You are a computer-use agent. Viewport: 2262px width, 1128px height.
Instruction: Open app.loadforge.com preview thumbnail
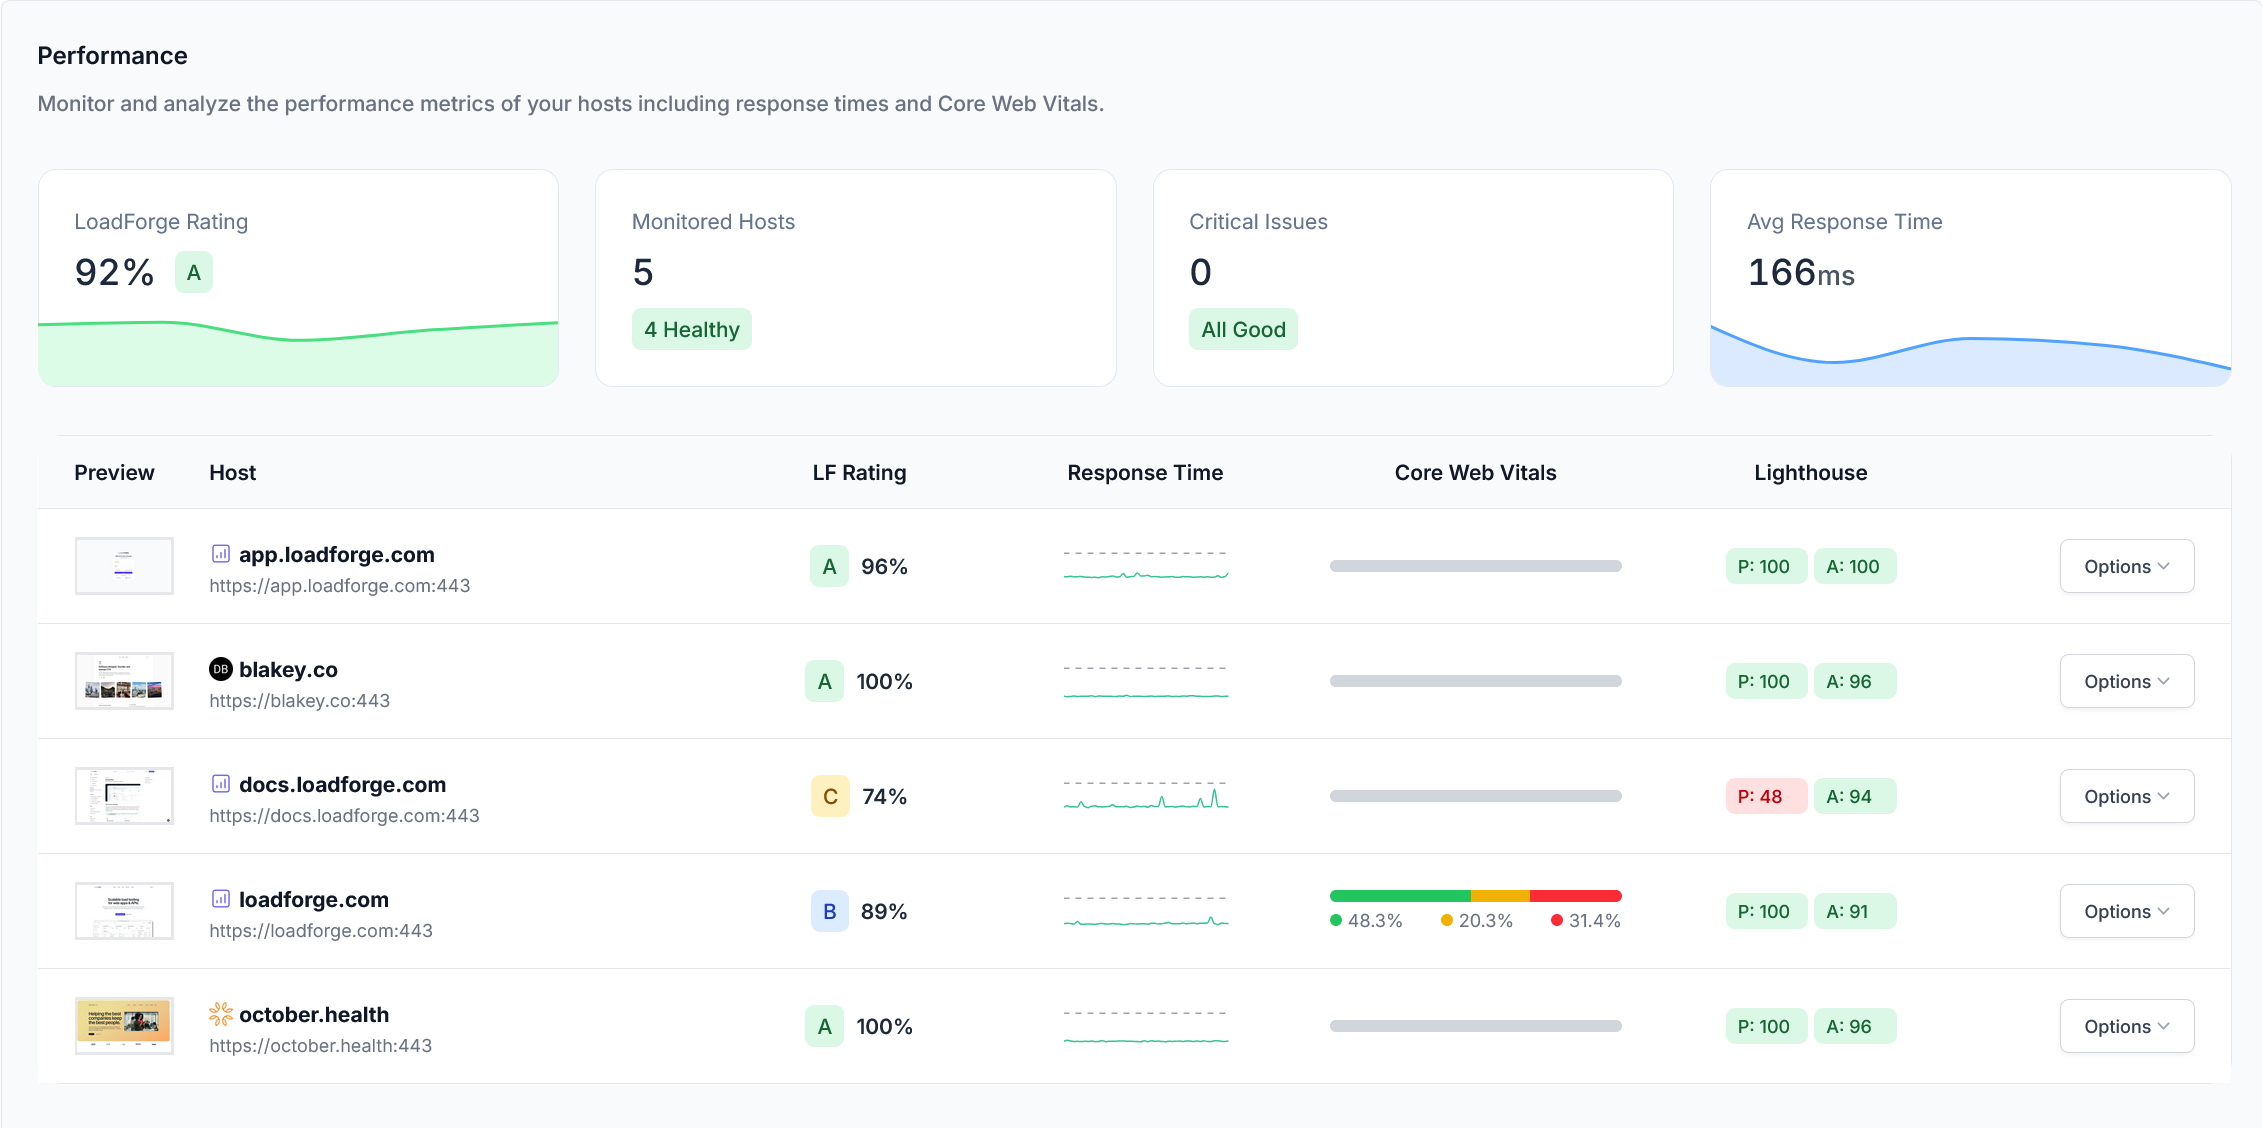[124, 566]
